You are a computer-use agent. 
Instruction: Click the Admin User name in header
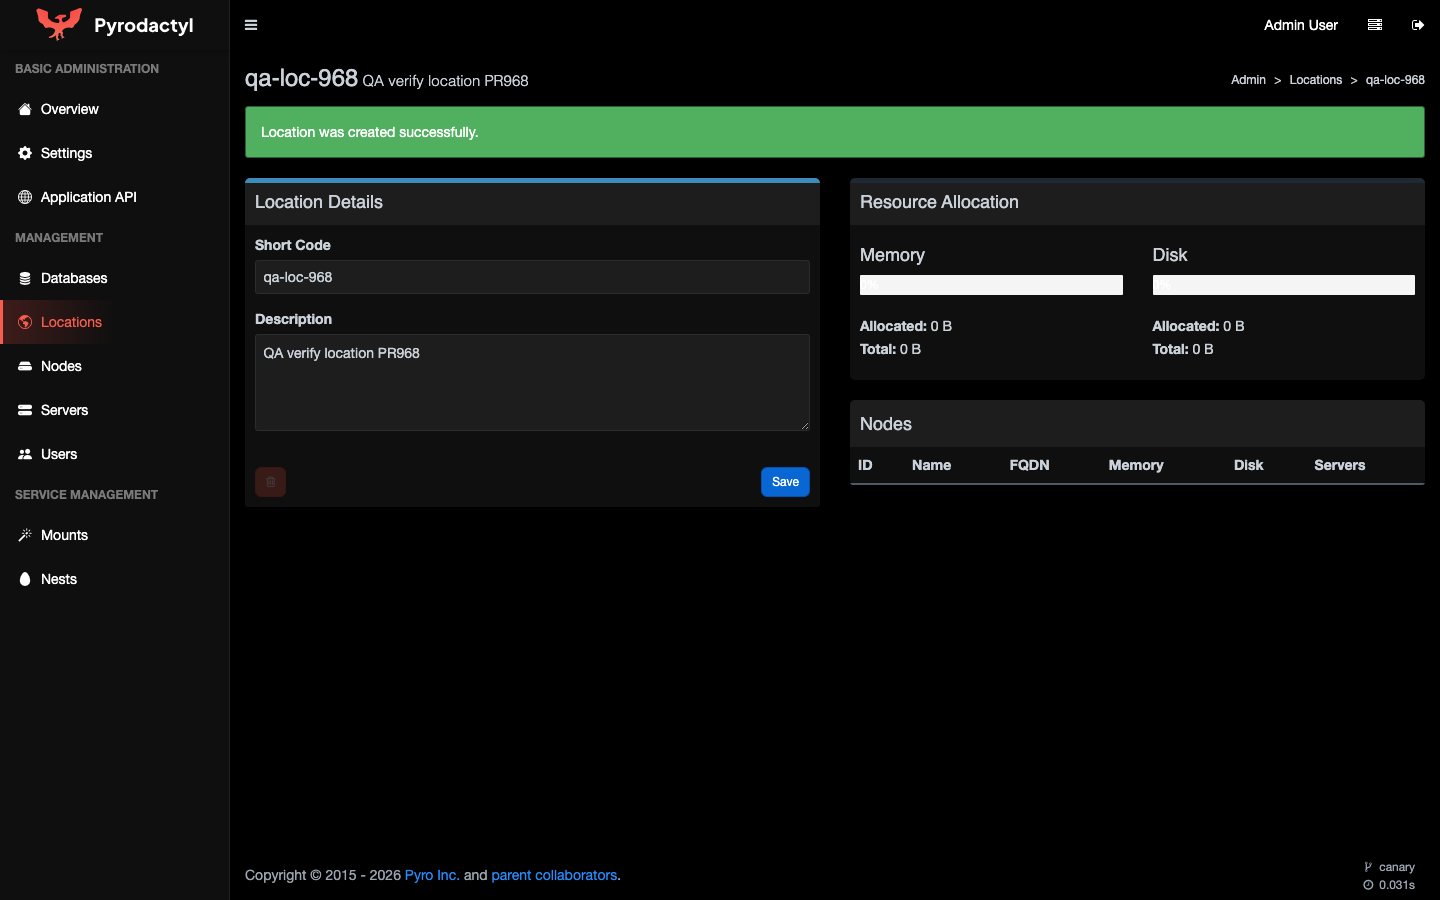pos(1300,25)
